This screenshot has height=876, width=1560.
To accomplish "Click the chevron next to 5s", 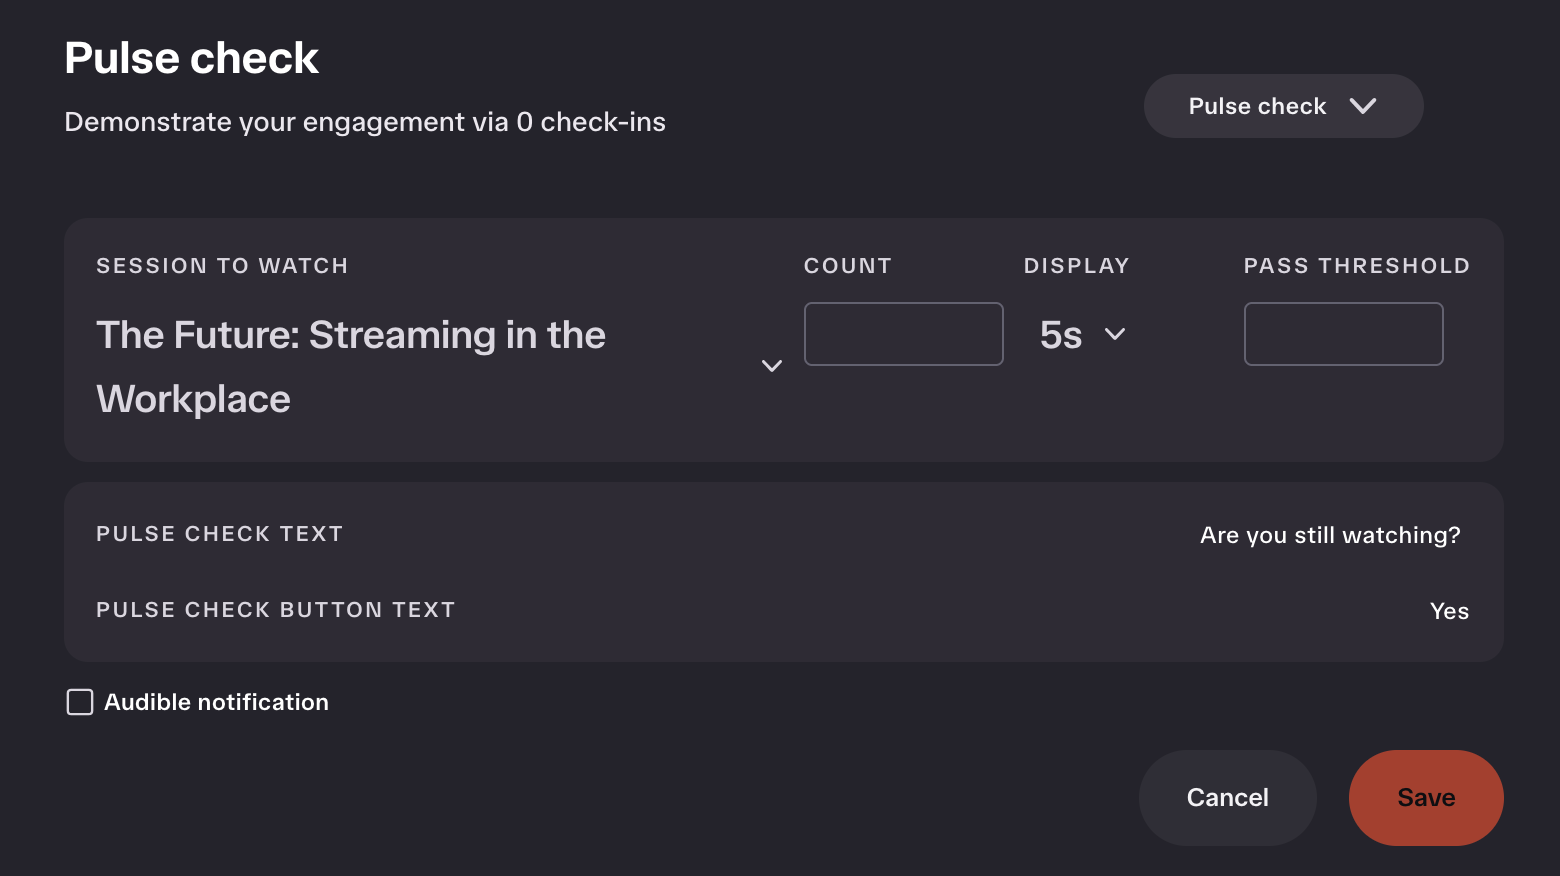I will [1115, 335].
